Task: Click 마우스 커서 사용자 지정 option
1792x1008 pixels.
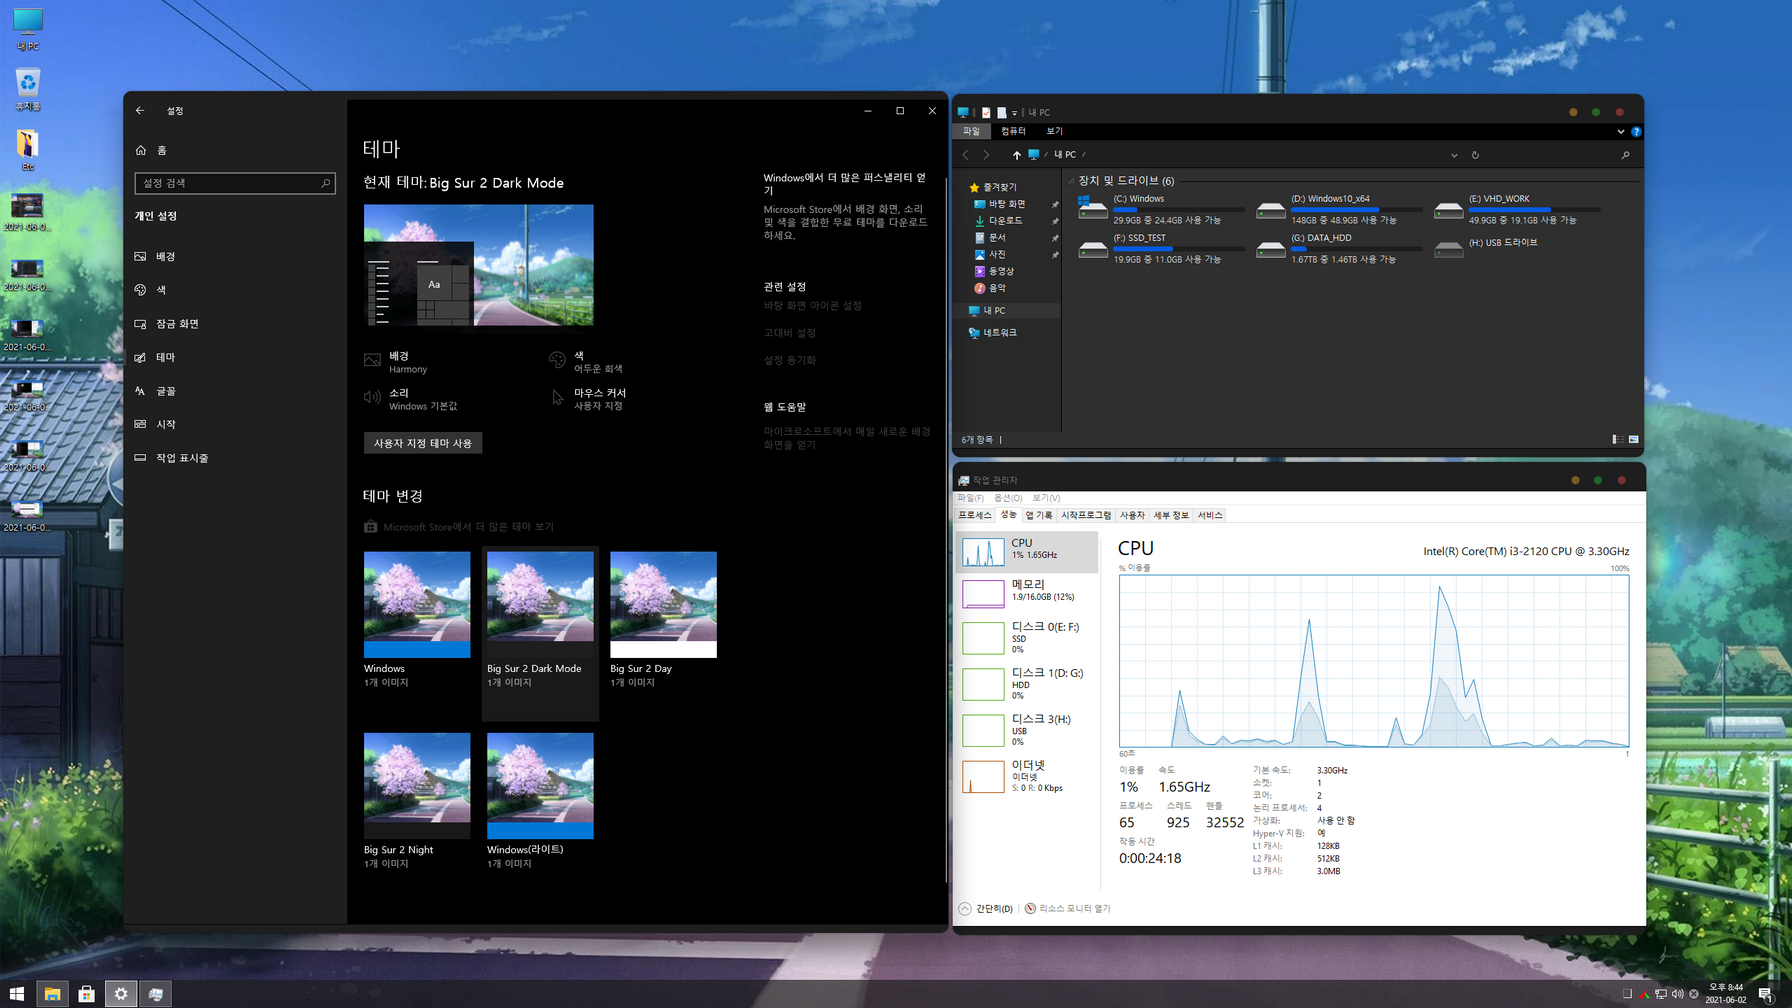Action: [x=588, y=399]
